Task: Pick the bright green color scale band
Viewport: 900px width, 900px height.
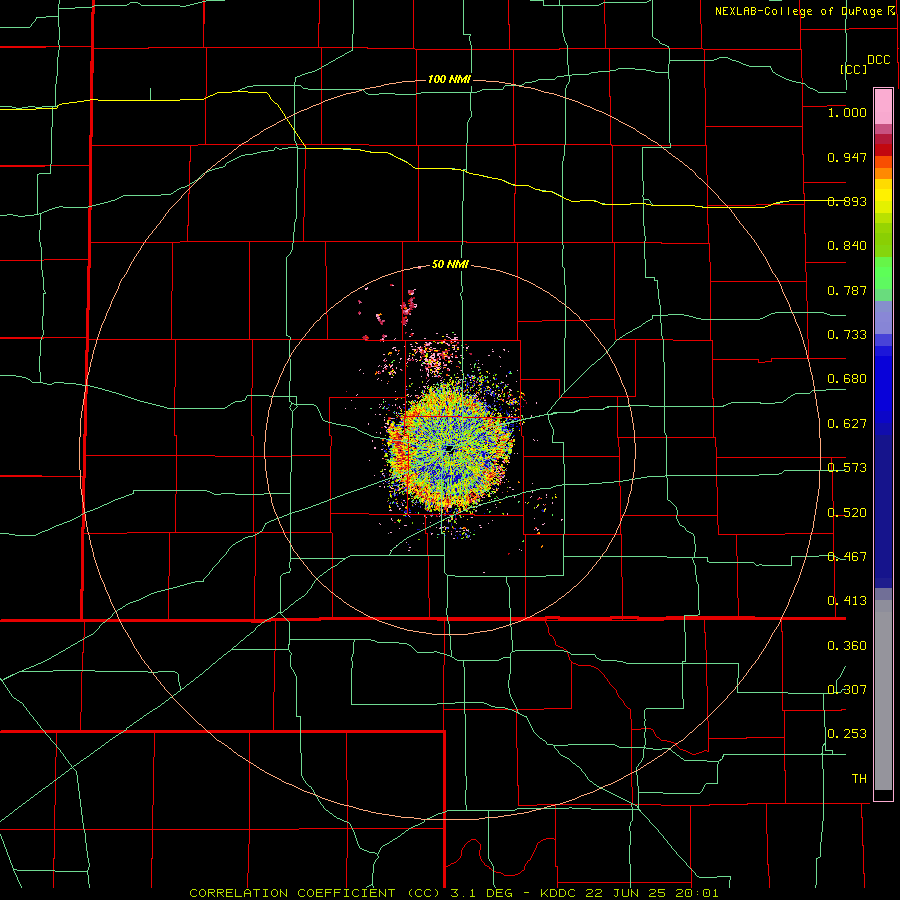Action: click(x=883, y=273)
